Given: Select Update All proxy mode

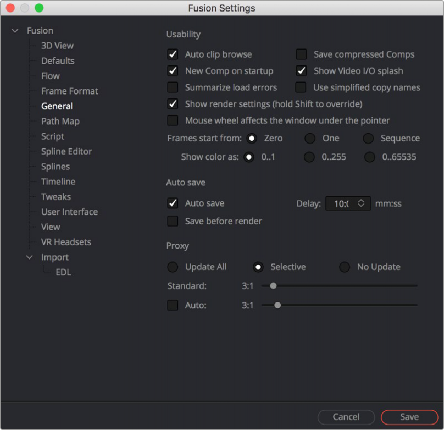Looking at the screenshot, I should coord(173,267).
